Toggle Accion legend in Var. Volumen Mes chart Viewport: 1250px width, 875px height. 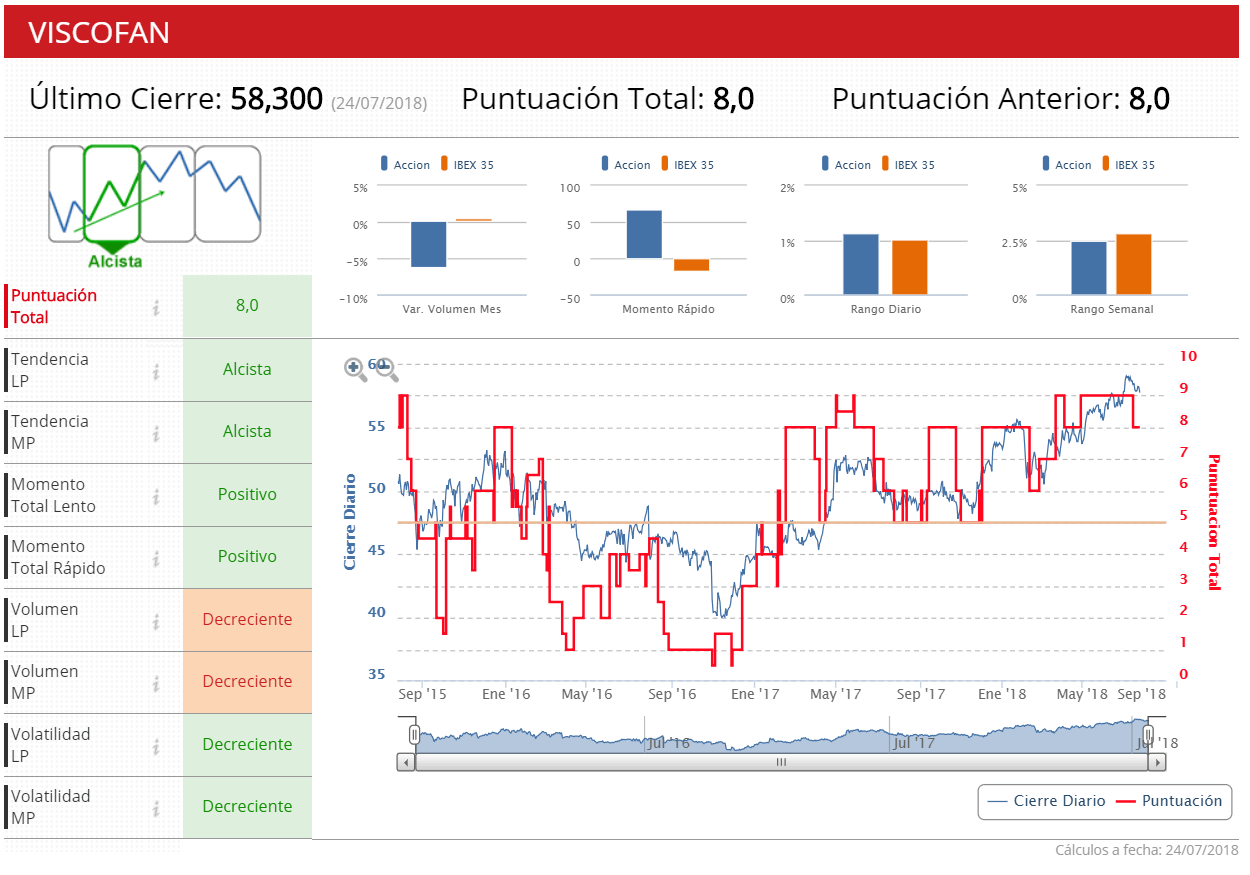[x=405, y=165]
